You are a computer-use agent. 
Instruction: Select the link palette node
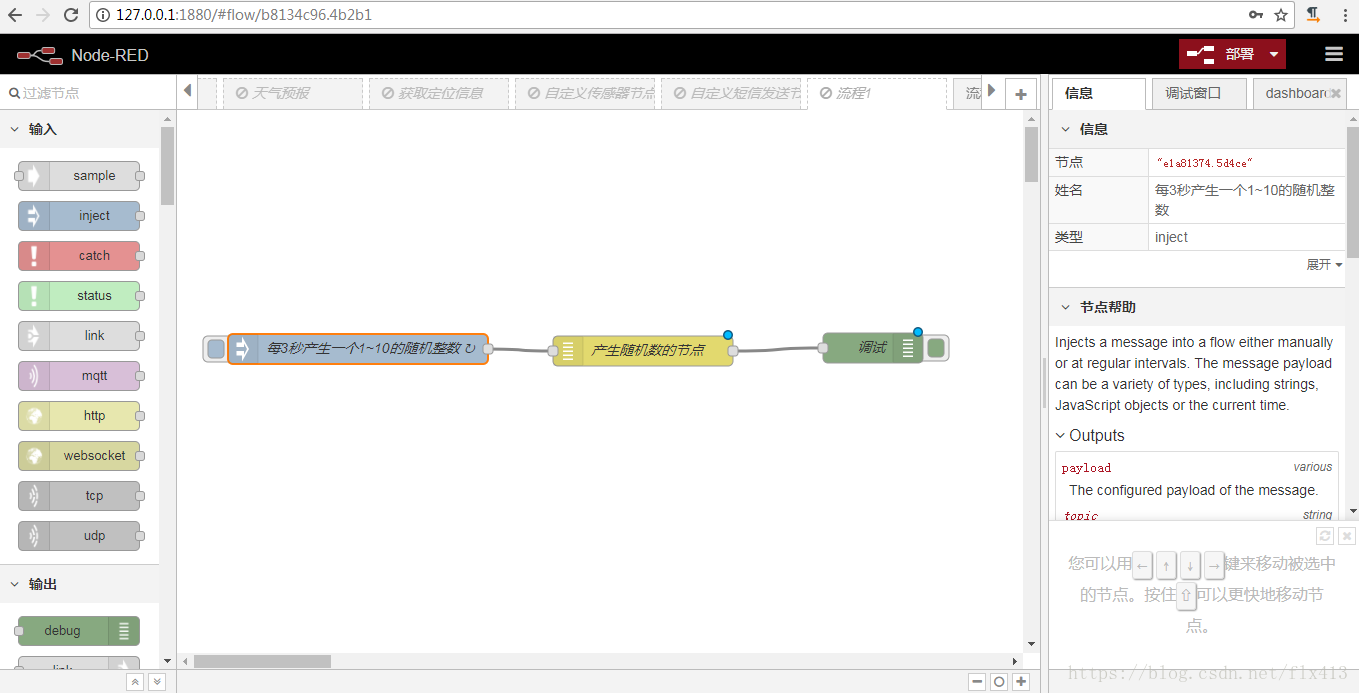pyautogui.click(x=79, y=336)
